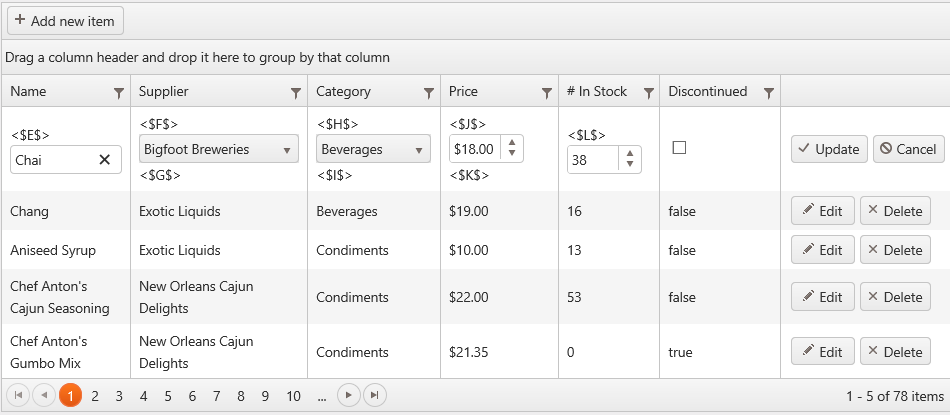Delete the Aniseed Syrup row

pyautogui.click(x=895, y=250)
